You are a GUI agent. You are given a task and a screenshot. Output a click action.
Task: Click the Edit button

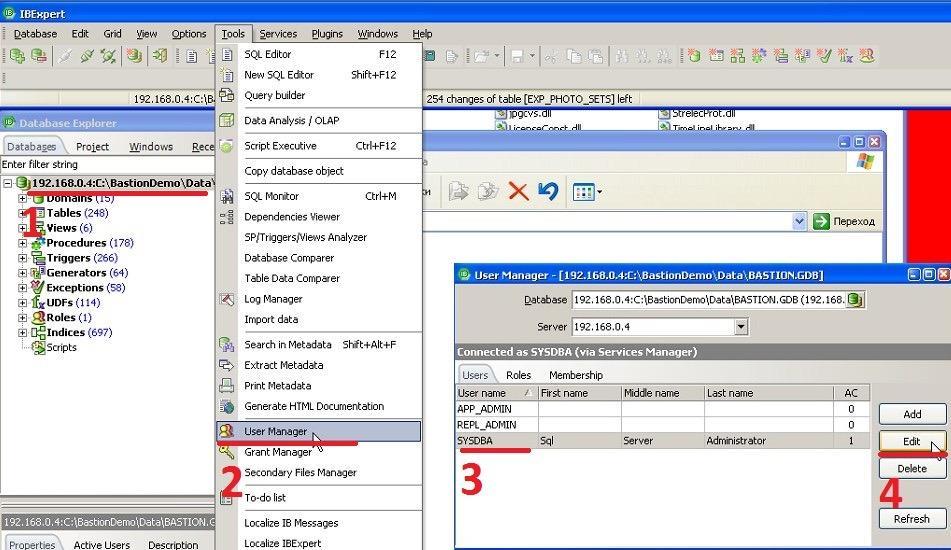(912, 441)
